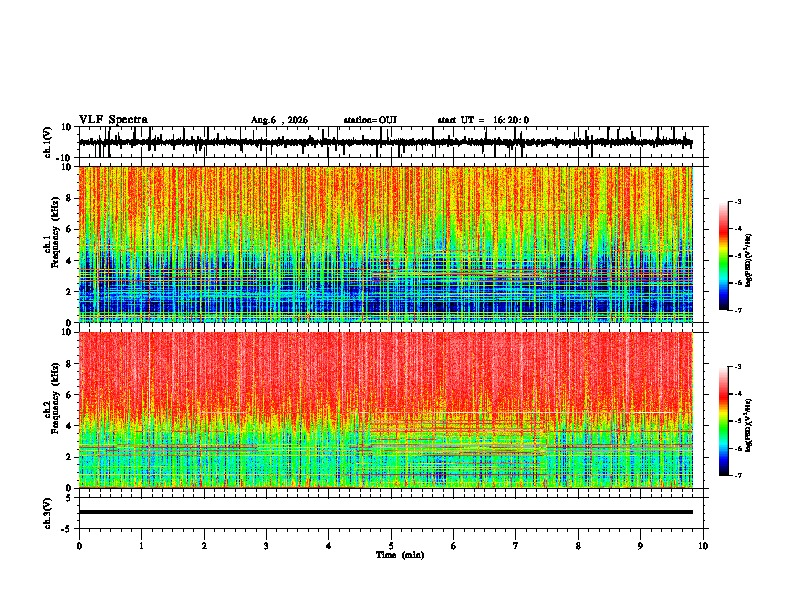Click inside the ch.2 frequency spectrogram

pyautogui.click(x=386, y=410)
